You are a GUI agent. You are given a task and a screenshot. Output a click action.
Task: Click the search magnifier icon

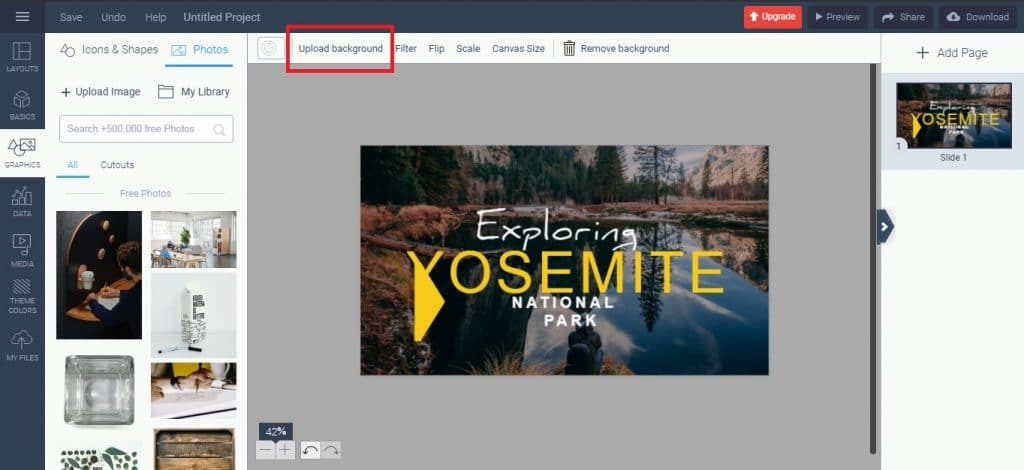click(219, 129)
